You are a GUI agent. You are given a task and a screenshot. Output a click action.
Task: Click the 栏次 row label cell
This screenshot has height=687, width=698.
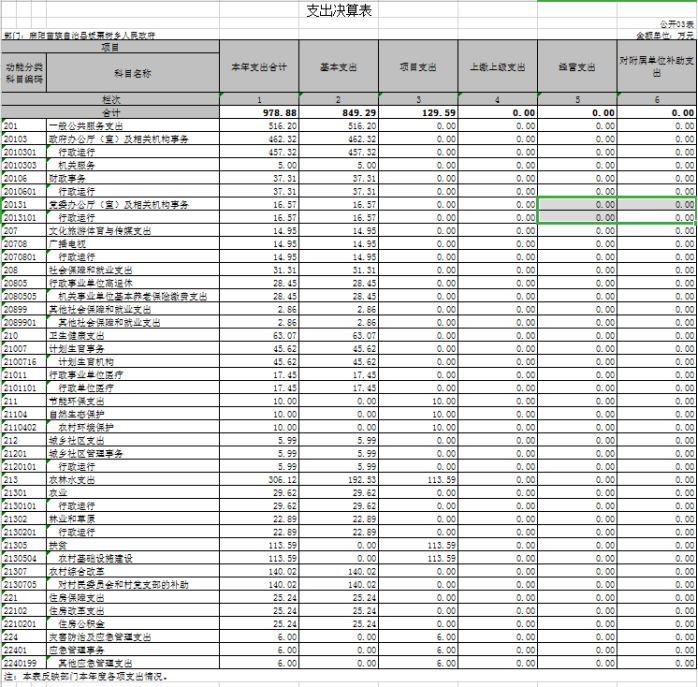[x=110, y=100]
